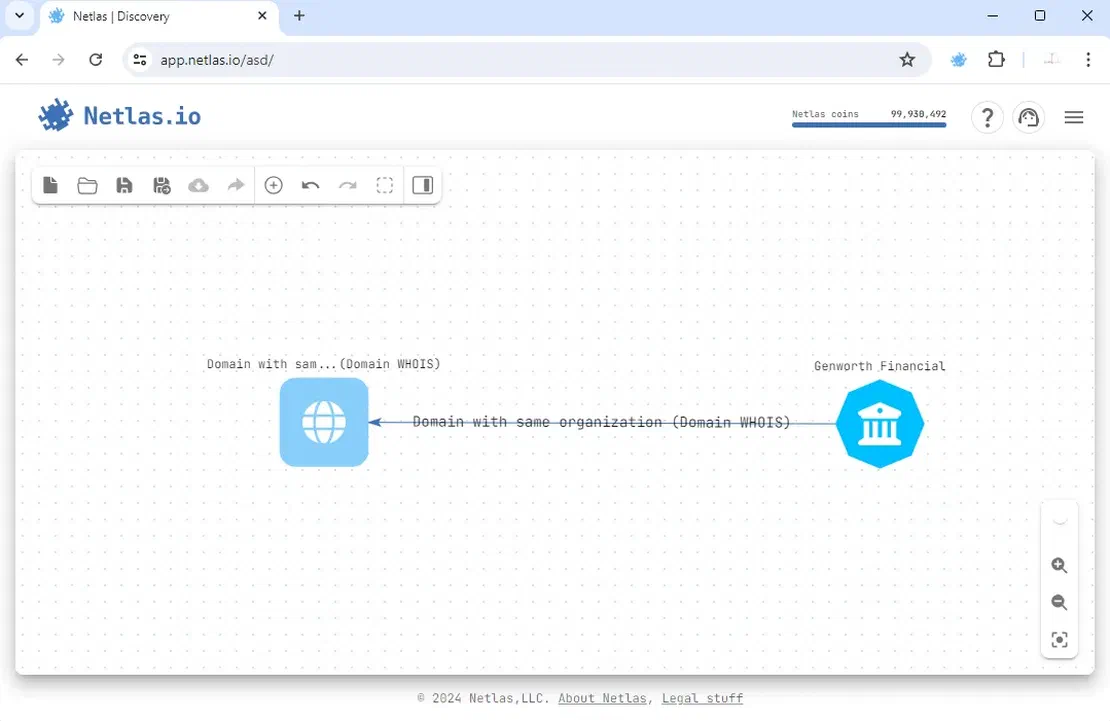Click the Netlas coins balance bar
Viewport: 1110px width, 721px height.
point(869,118)
